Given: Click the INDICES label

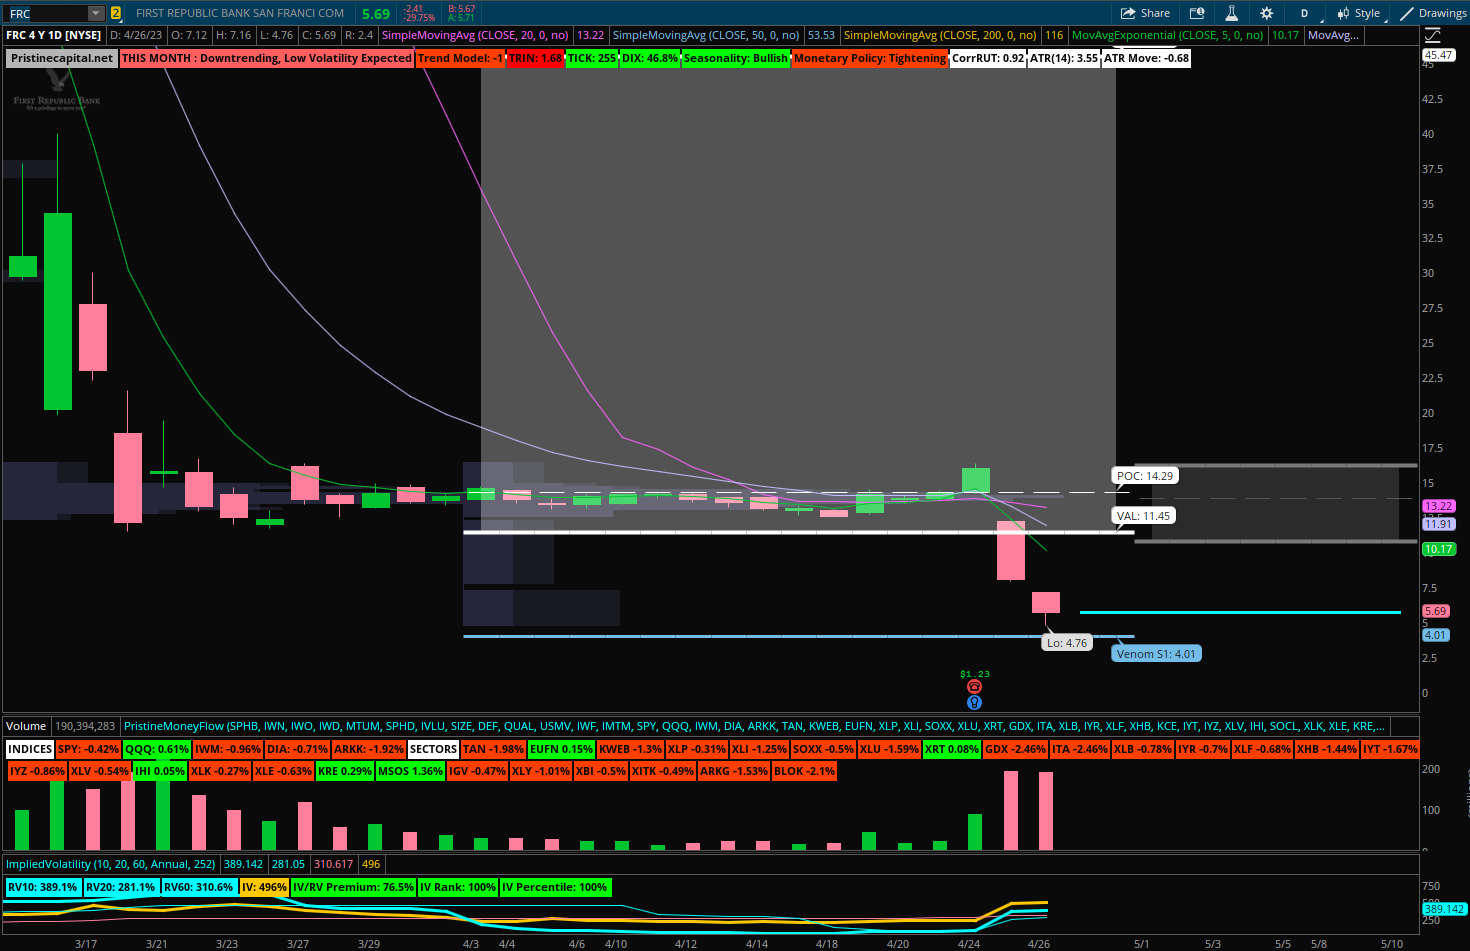Looking at the screenshot, I should (x=30, y=749).
